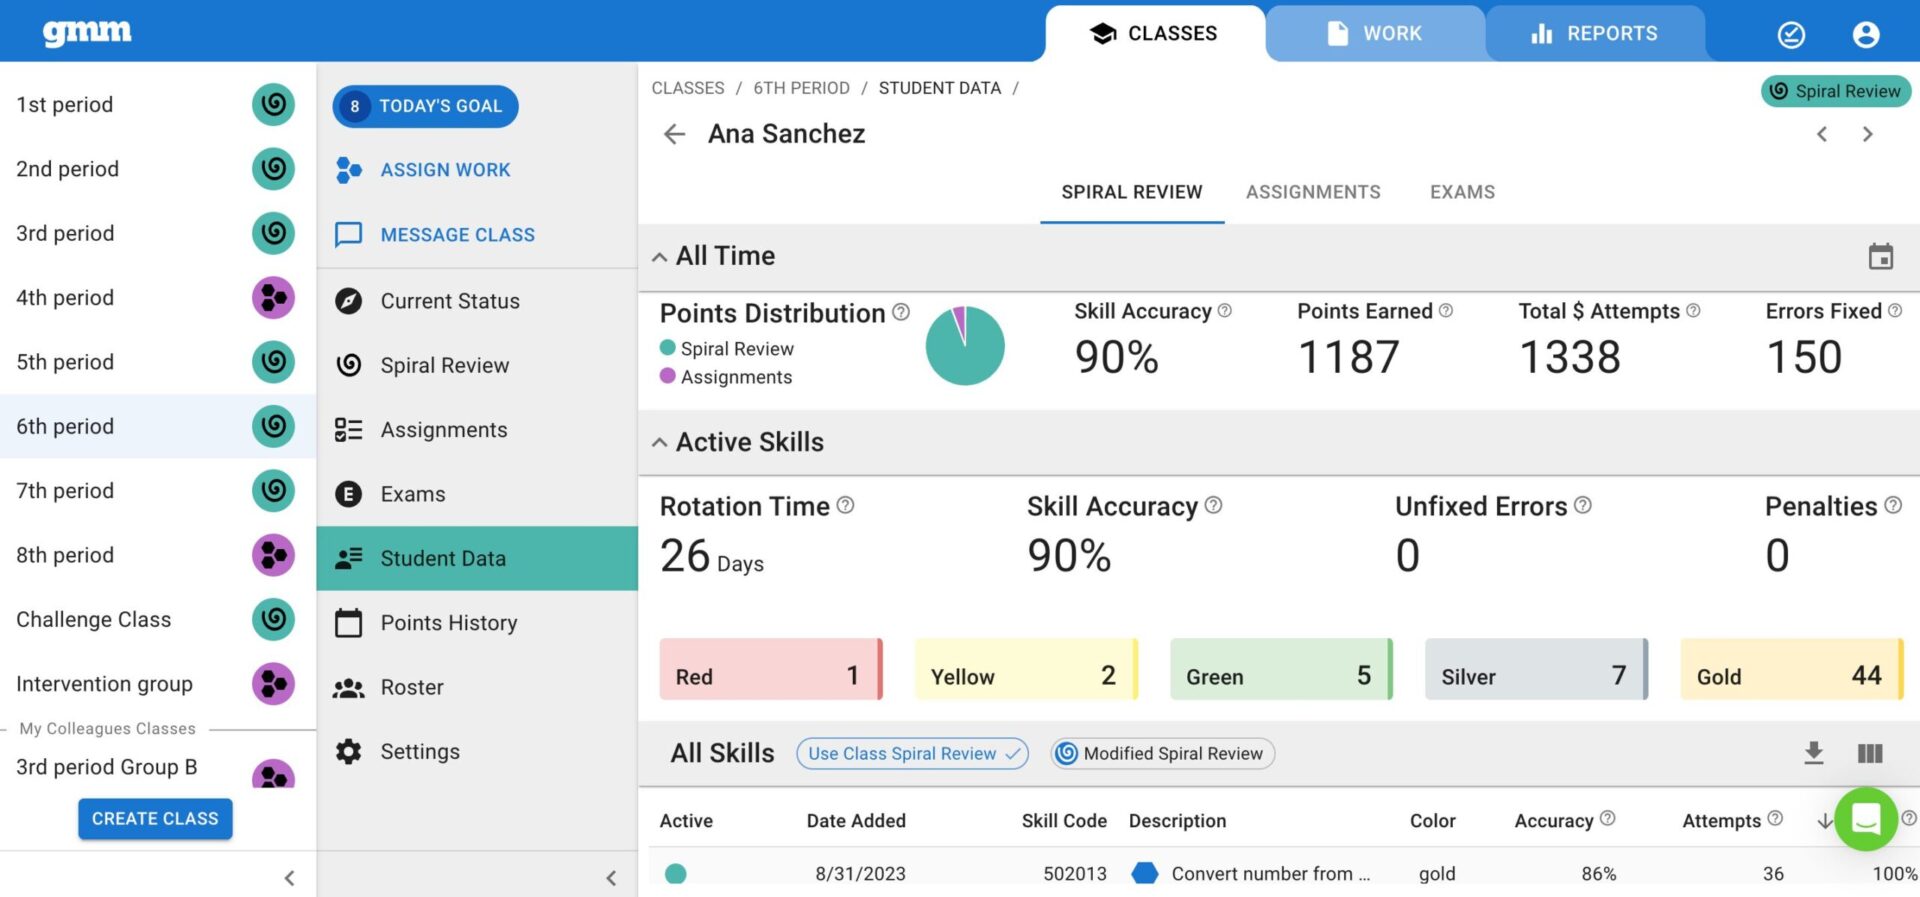Viewport: 1920px width, 897px height.
Task: Open the green chat support bubble
Action: point(1865,819)
